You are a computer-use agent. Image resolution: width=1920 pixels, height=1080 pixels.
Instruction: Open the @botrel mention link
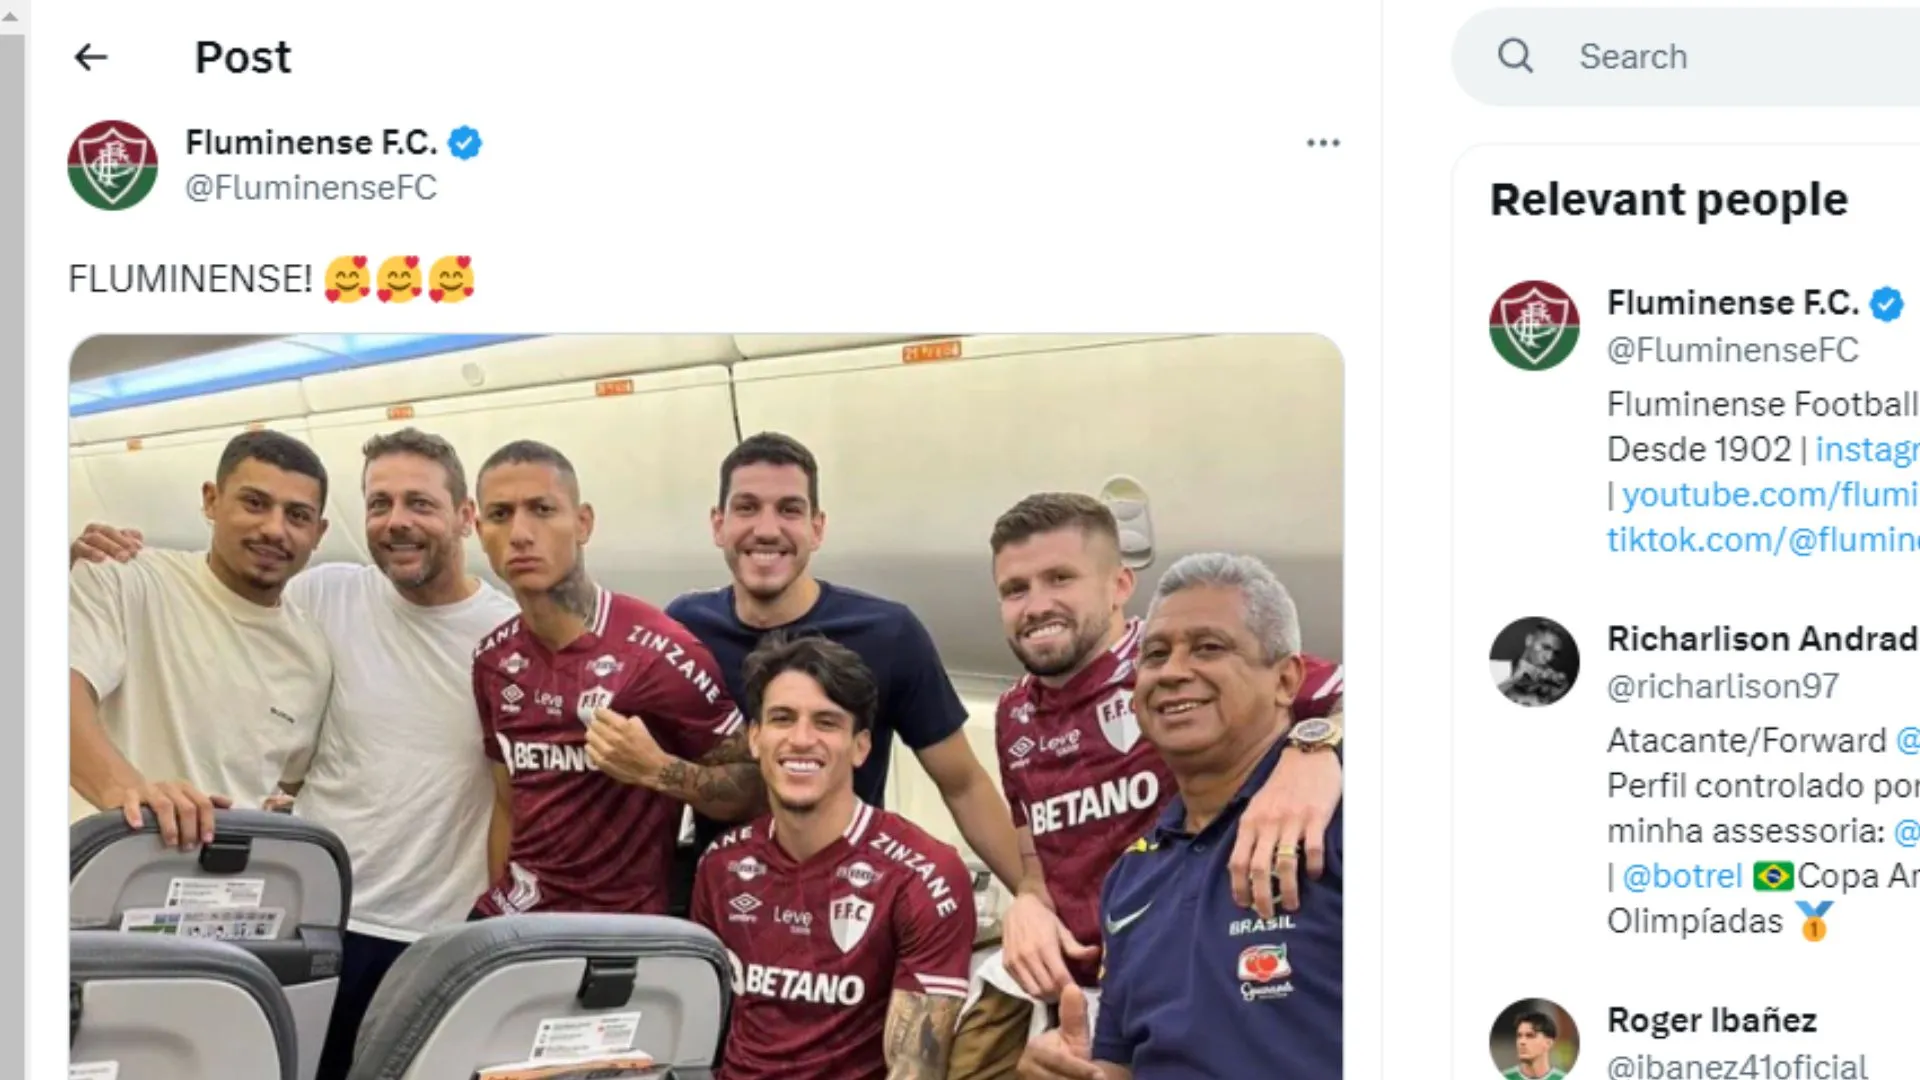(1682, 876)
